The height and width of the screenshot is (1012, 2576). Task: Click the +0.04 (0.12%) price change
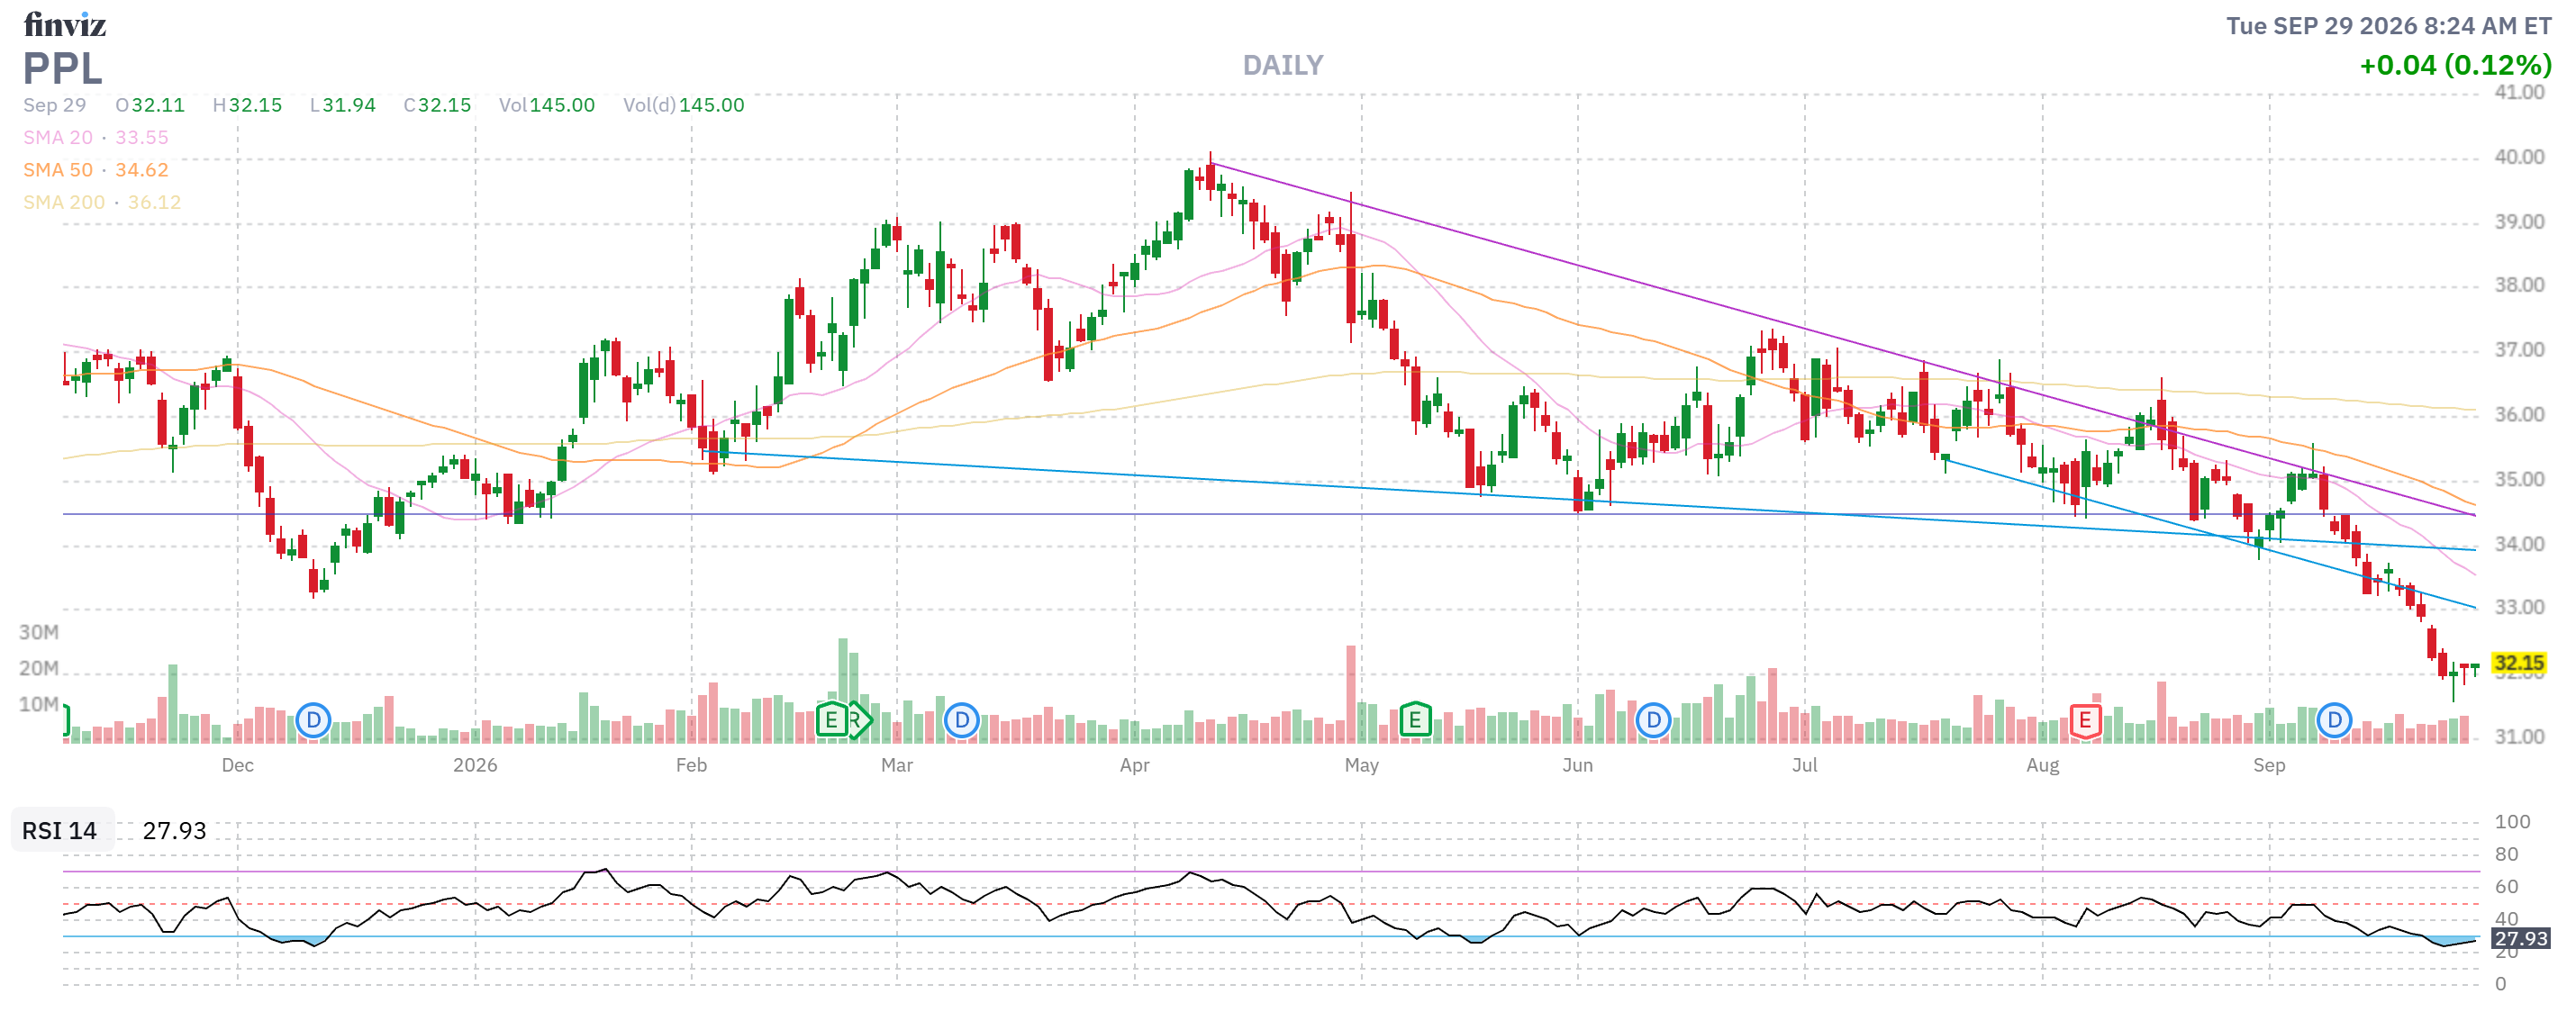[2455, 66]
